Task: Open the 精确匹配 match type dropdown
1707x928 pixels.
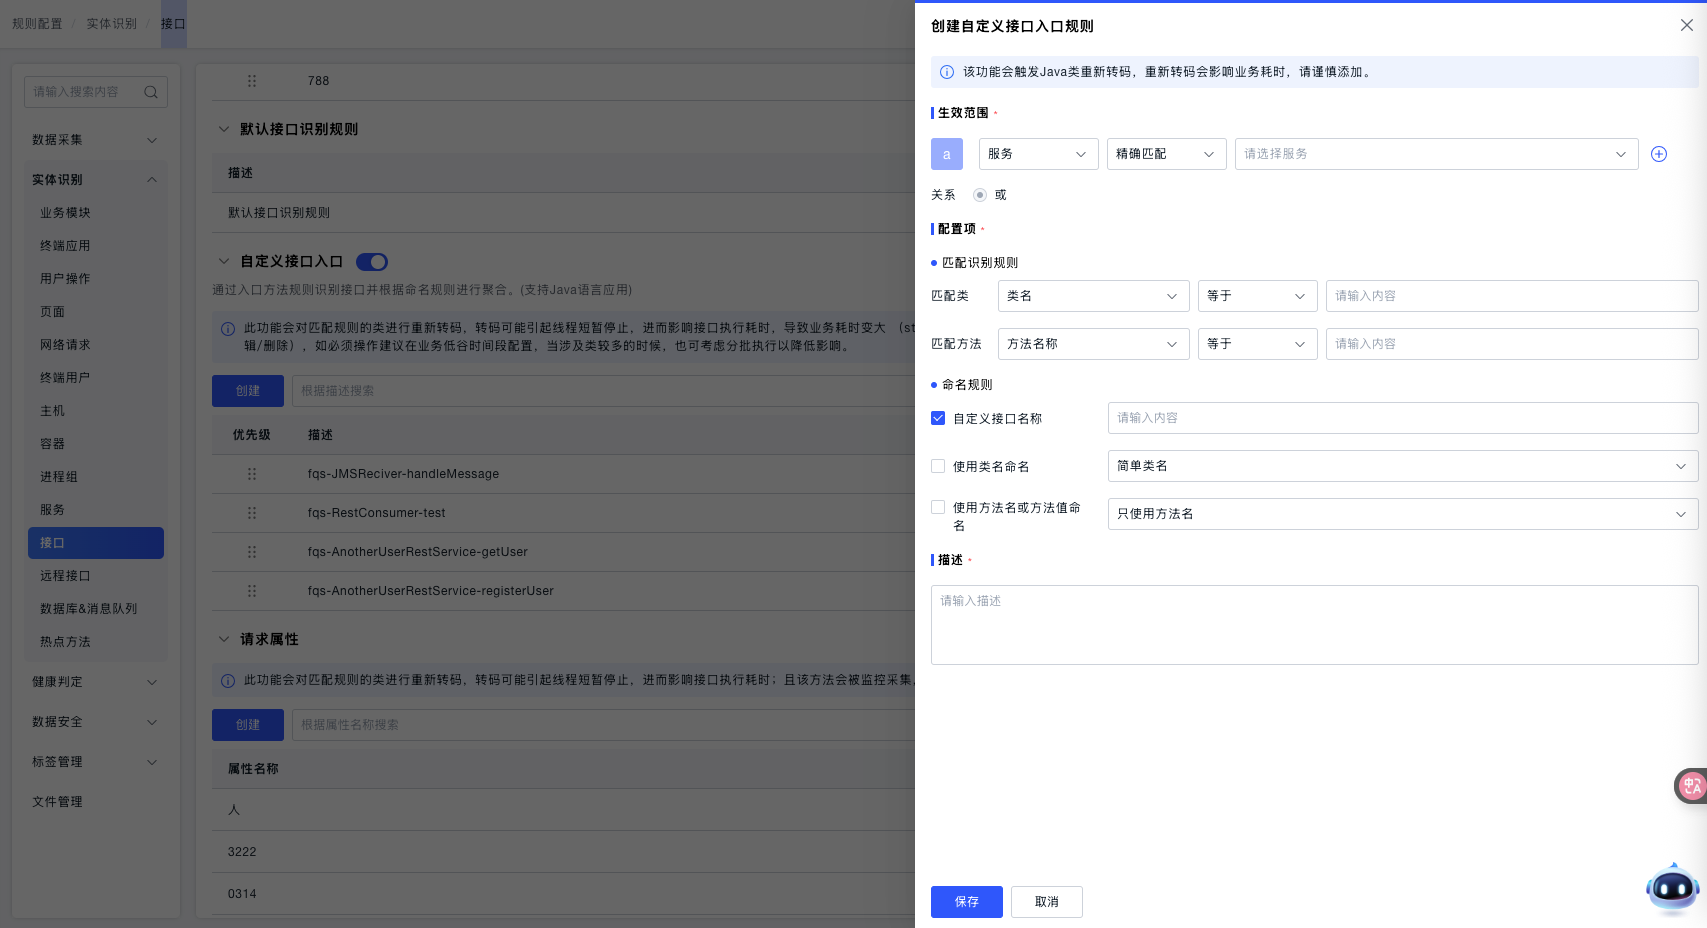Action: point(1166,154)
